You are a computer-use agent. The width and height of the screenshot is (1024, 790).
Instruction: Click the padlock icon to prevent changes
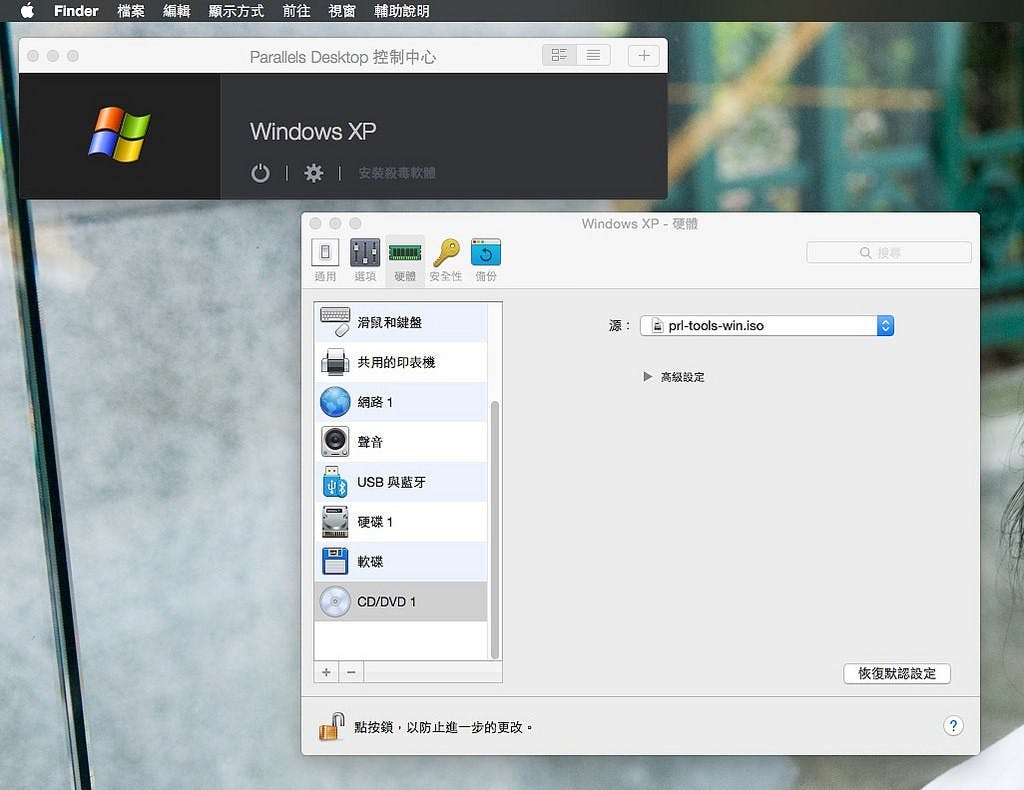(x=332, y=727)
